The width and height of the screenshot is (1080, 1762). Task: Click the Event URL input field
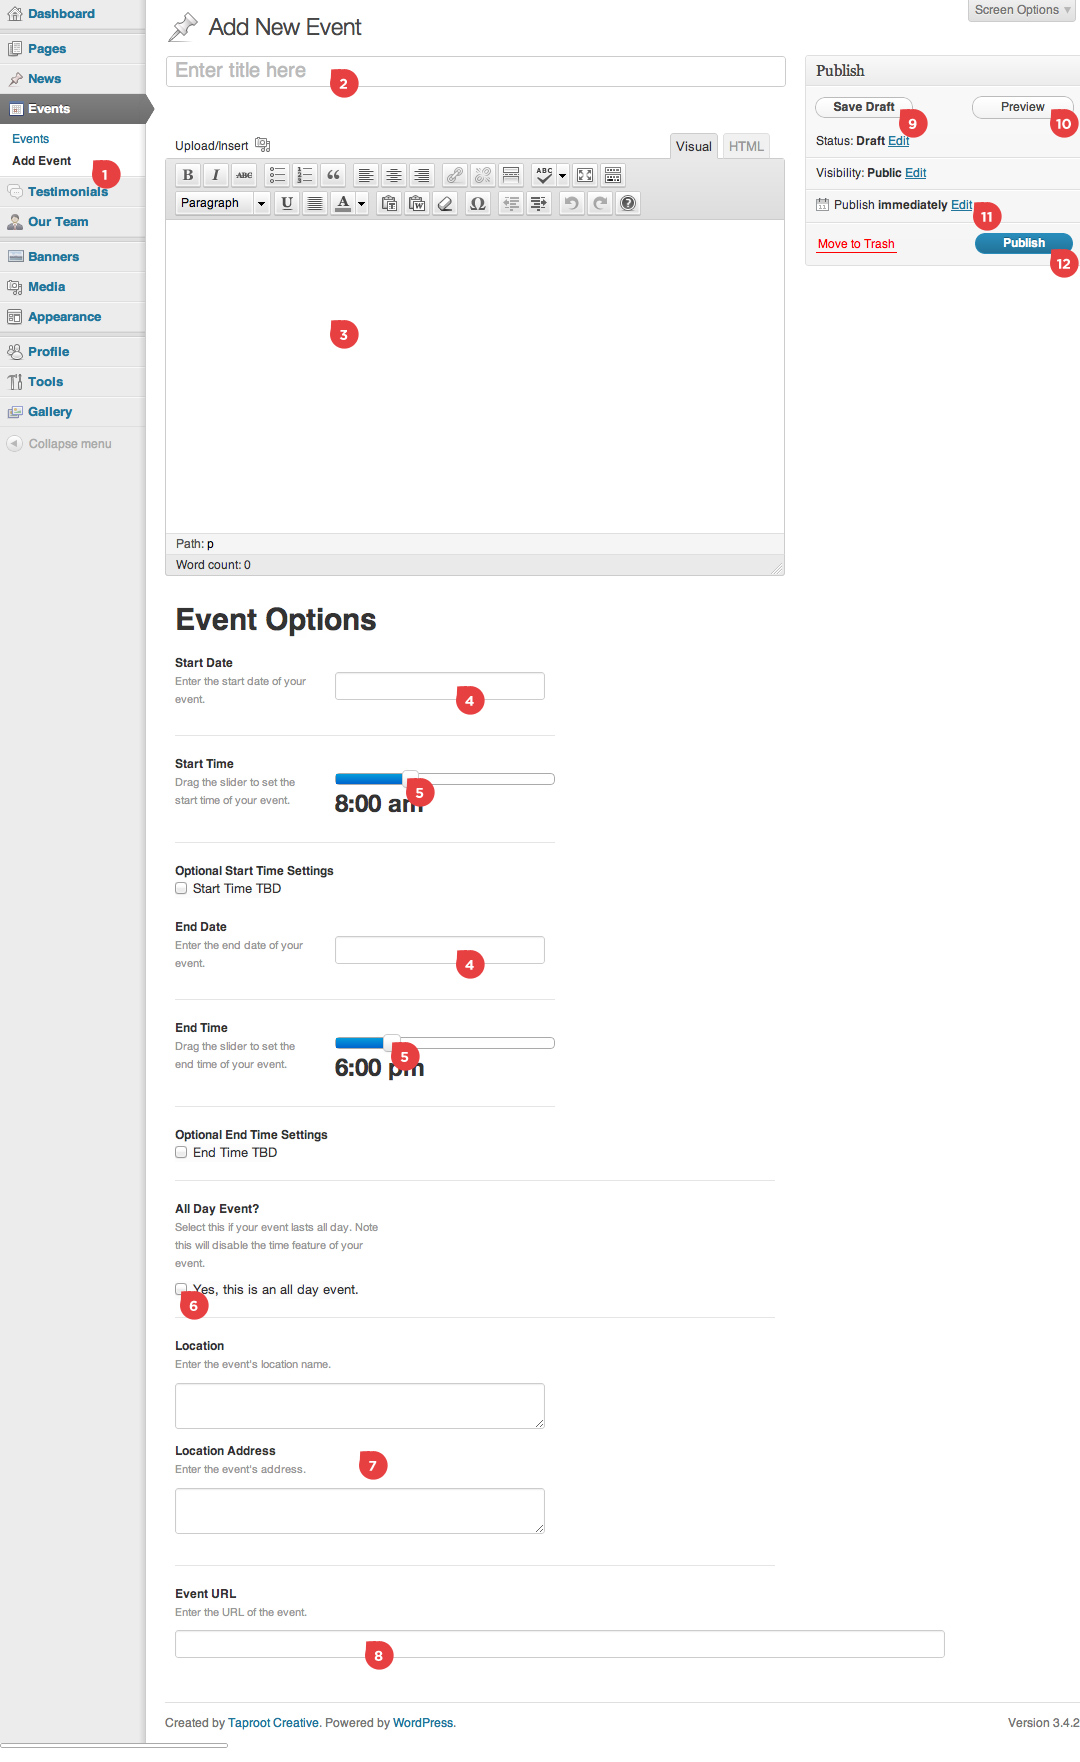(x=559, y=1644)
